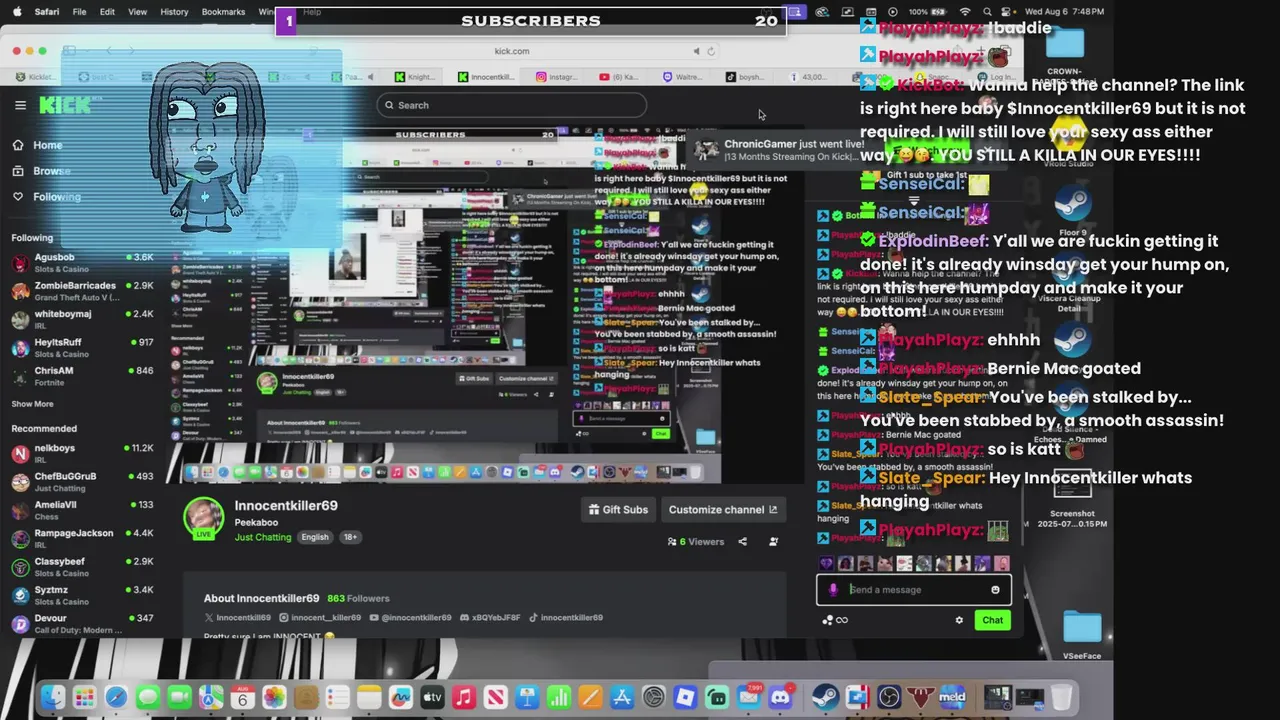This screenshot has height=720, width=1280.
Task: Open Safari menu in menu bar
Action: [46, 12]
